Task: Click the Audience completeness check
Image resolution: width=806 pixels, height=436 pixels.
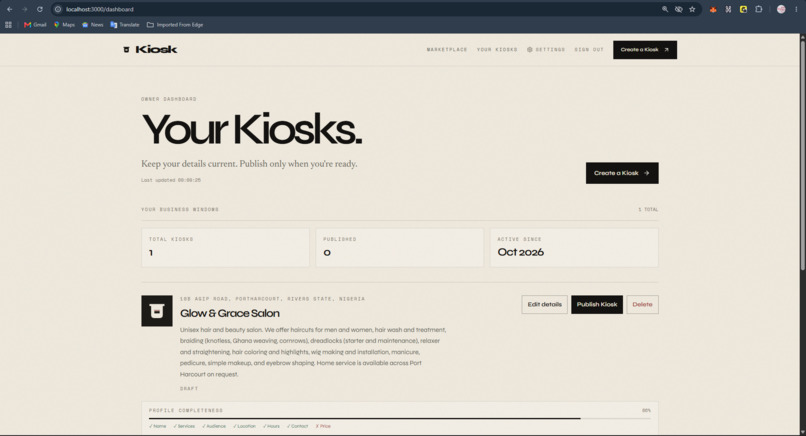Action: coord(214,426)
